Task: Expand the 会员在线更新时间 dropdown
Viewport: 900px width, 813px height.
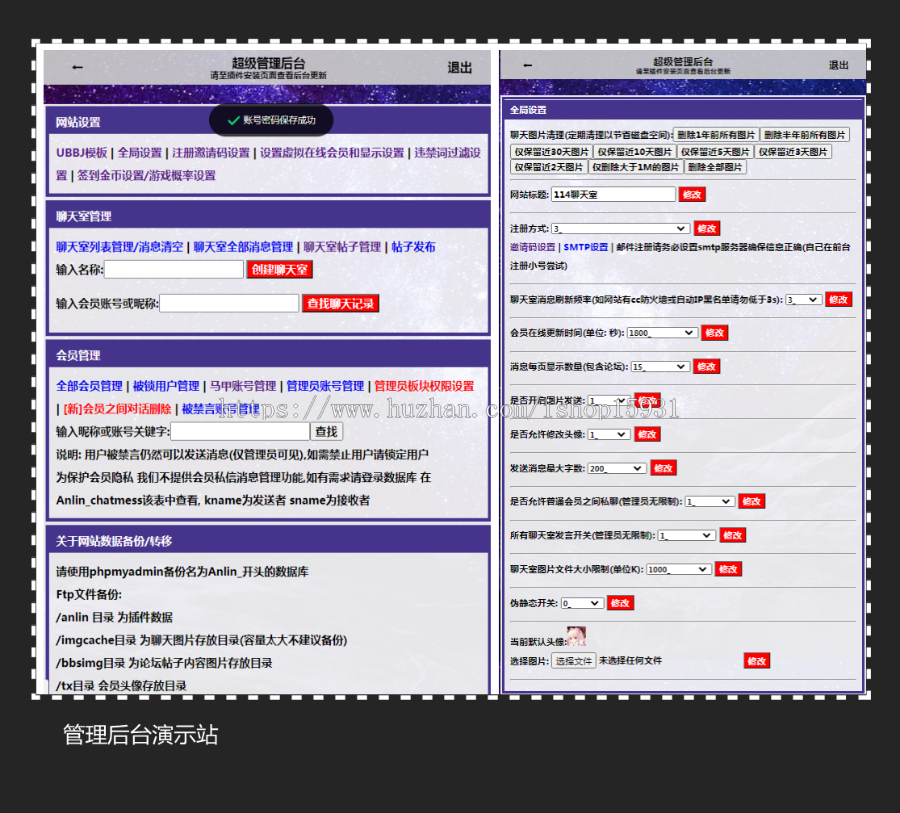Action: 661,332
